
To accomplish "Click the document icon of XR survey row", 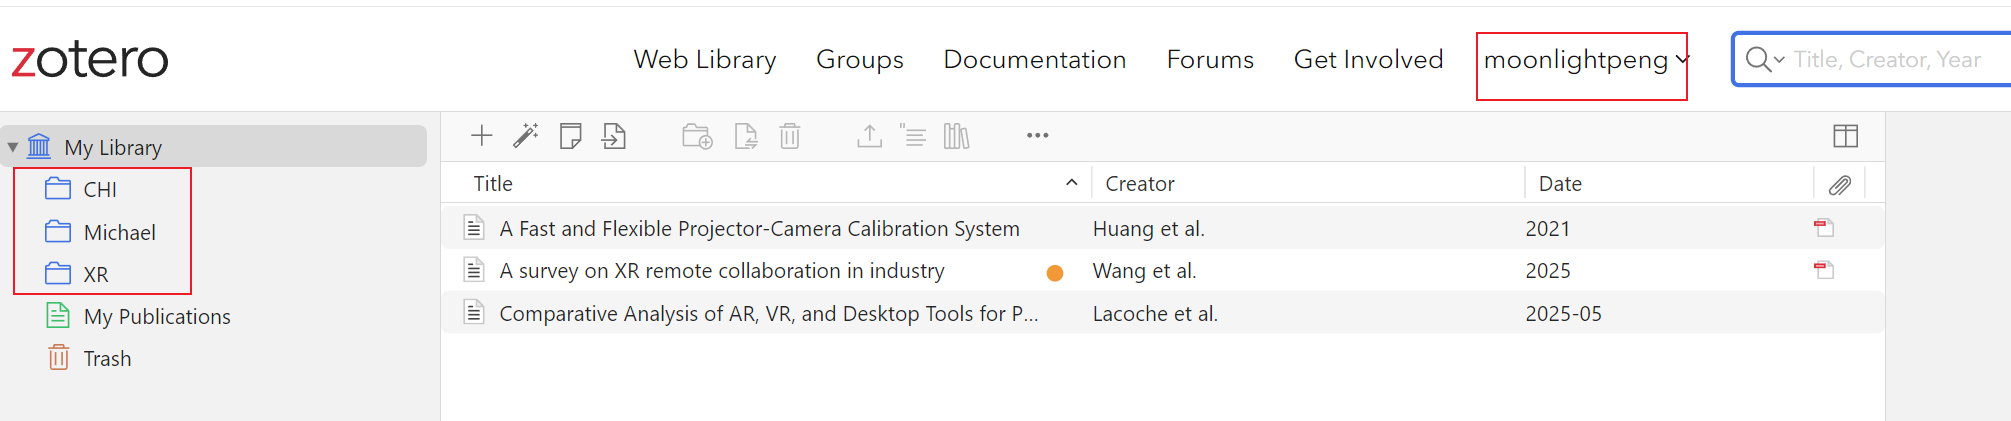I will [x=475, y=270].
